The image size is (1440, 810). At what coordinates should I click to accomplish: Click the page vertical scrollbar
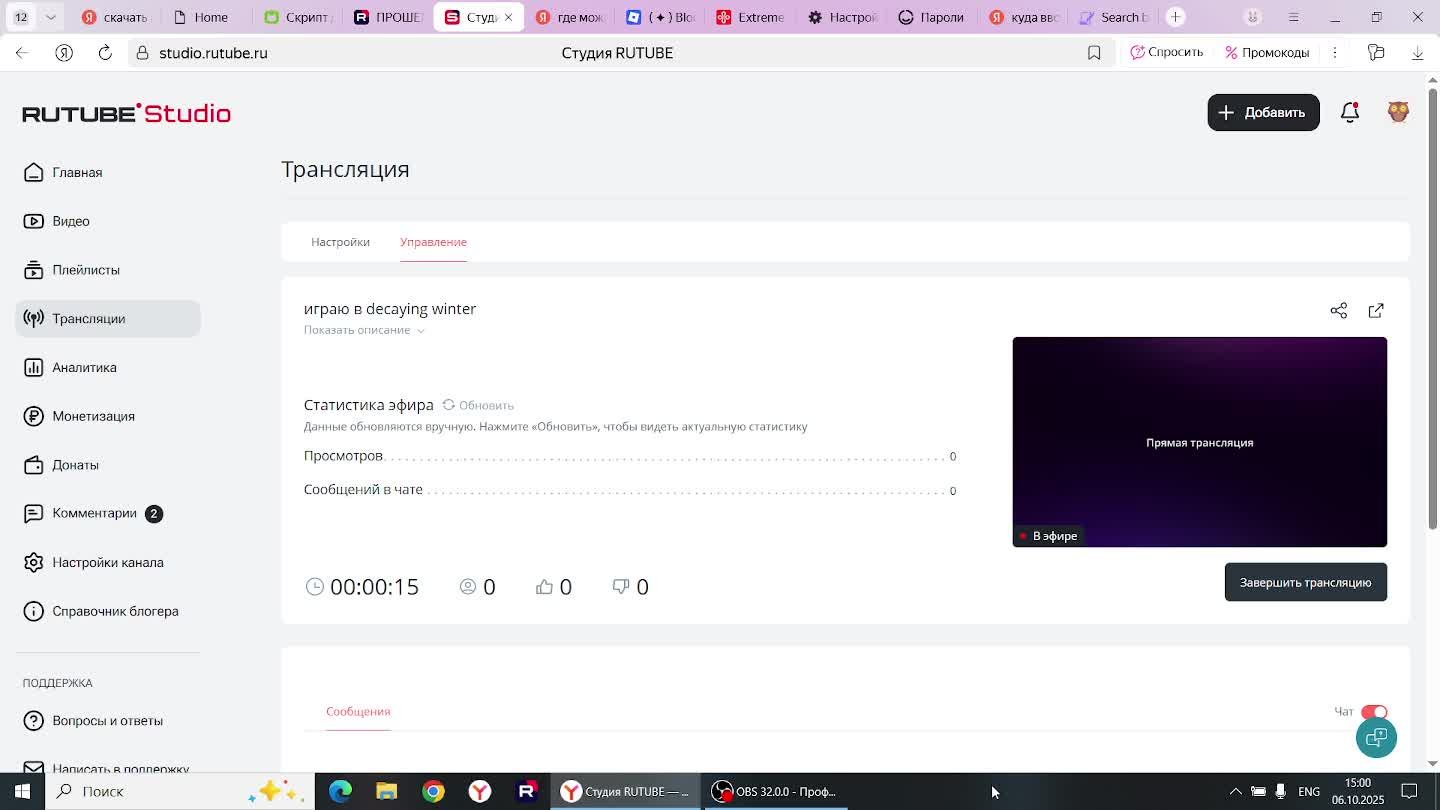point(1432,308)
